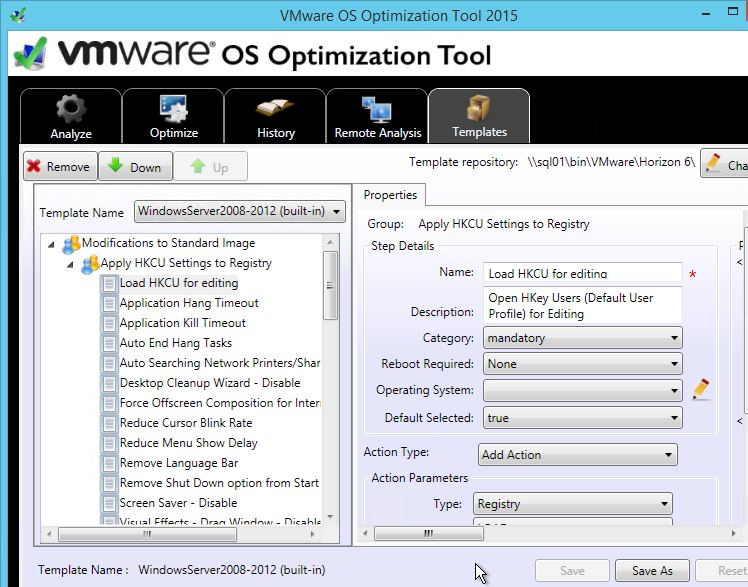This screenshot has height=587, width=748.
Task: Open the Default Selected dropdown
Action: tap(582, 418)
